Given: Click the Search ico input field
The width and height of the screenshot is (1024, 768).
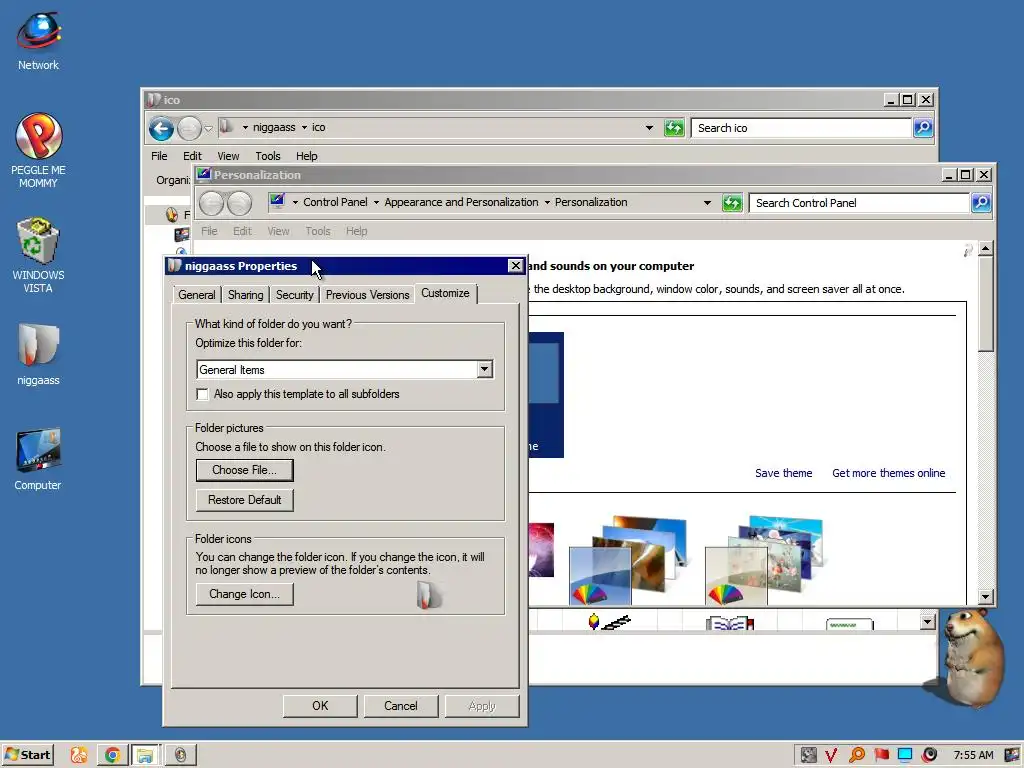Looking at the screenshot, I should tap(801, 128).
